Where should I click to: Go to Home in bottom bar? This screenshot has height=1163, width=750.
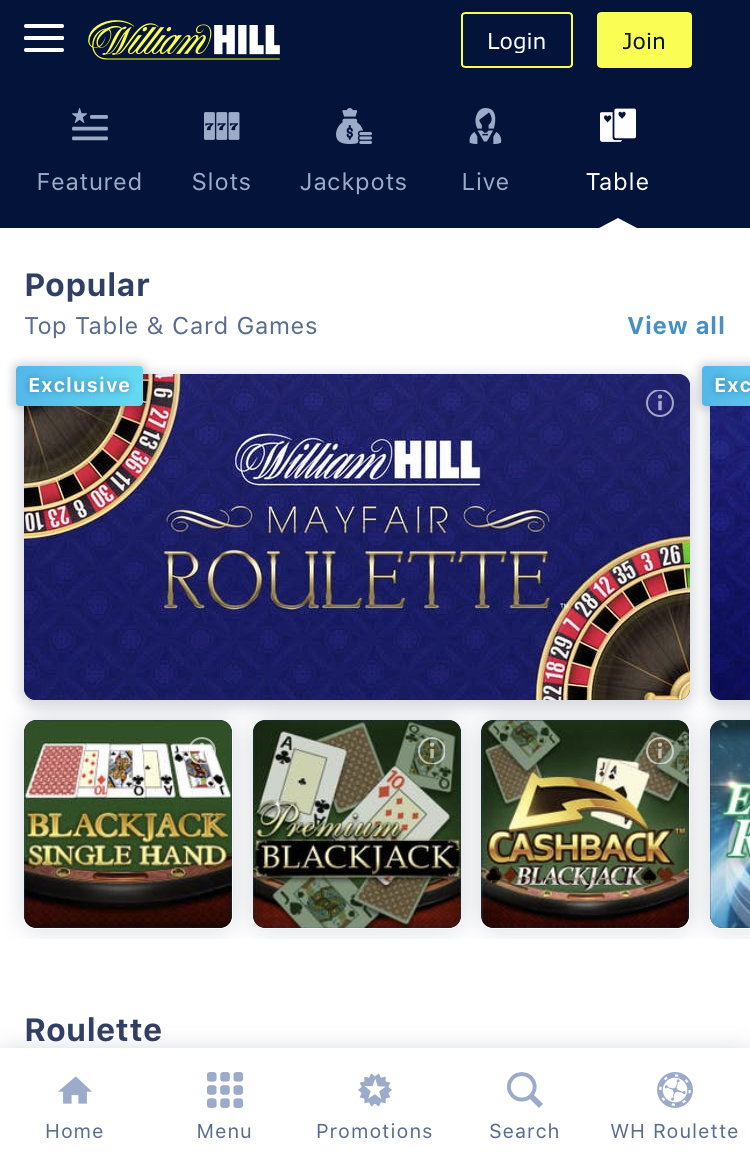pos(74,1106)
